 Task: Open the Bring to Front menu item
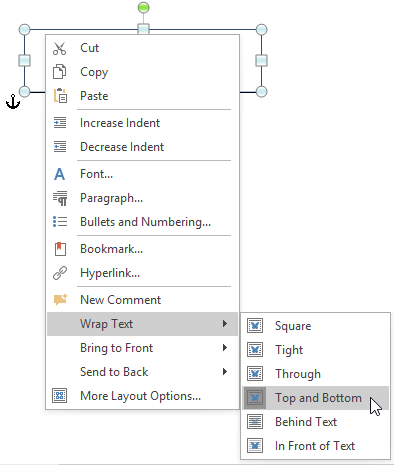coord(142,348)
